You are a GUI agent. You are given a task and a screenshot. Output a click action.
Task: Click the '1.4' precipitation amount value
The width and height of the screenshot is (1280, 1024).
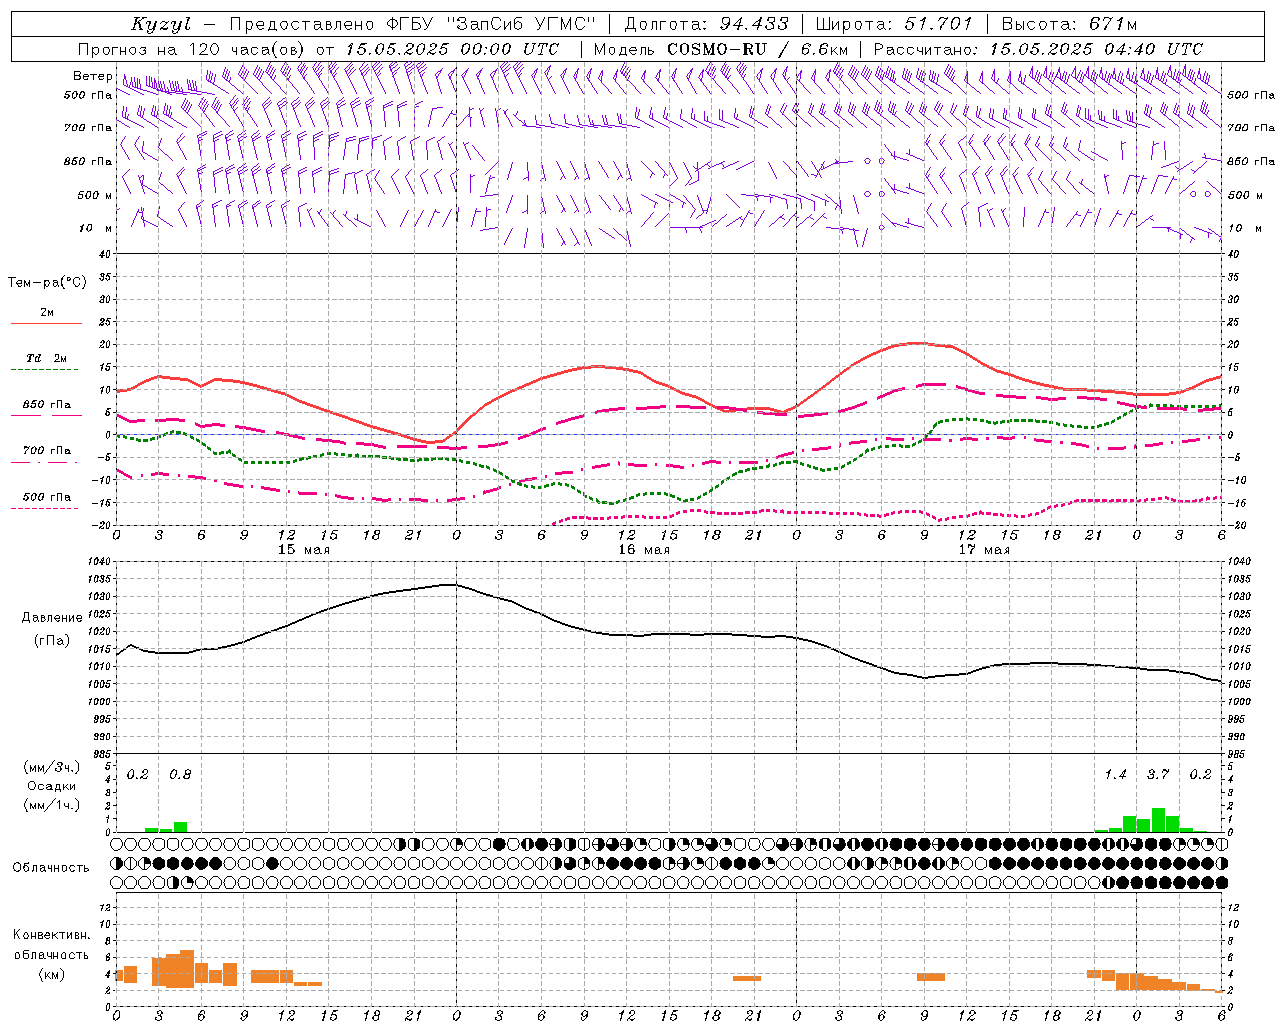coord(1115,774)
